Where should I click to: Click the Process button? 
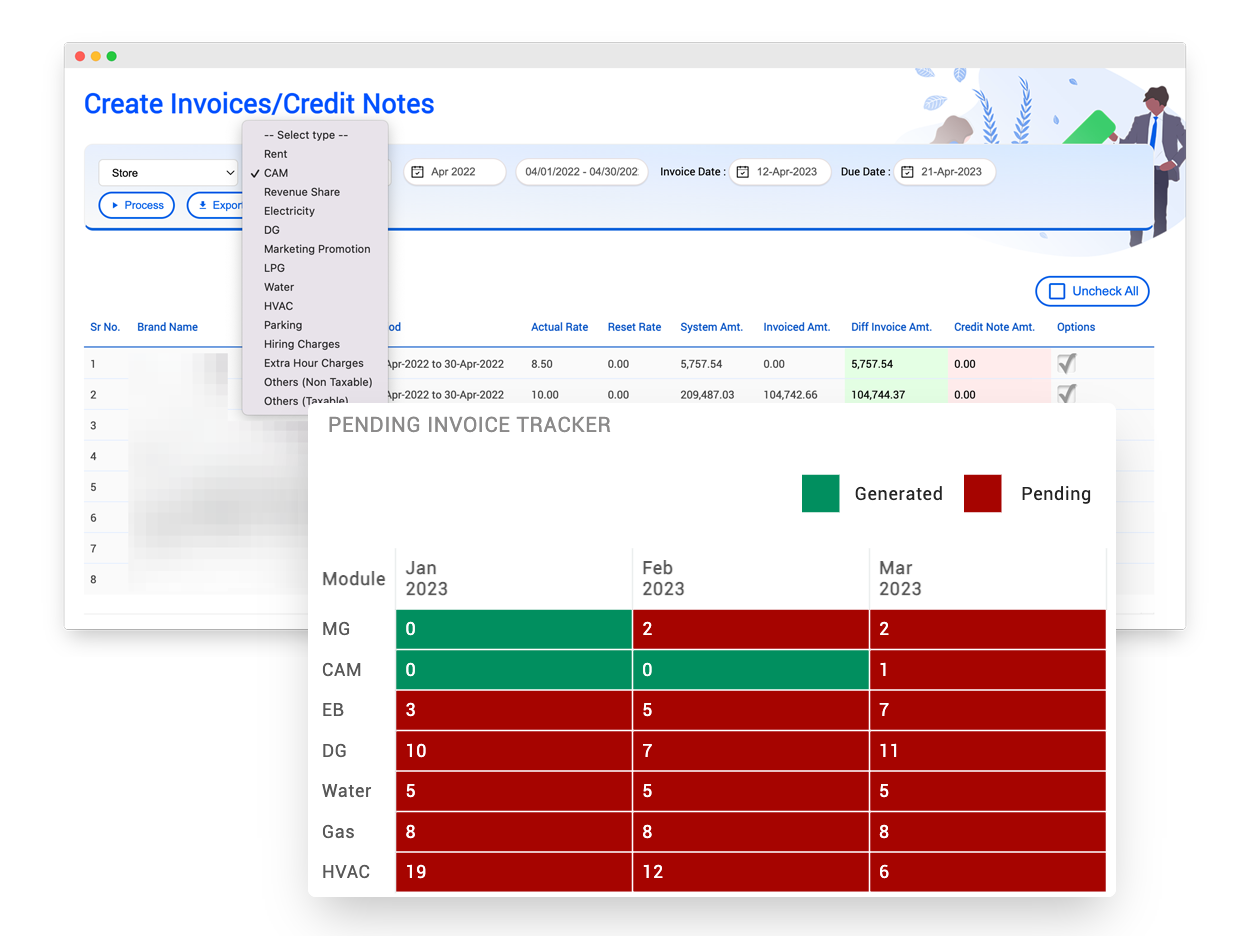coord(137,205)
